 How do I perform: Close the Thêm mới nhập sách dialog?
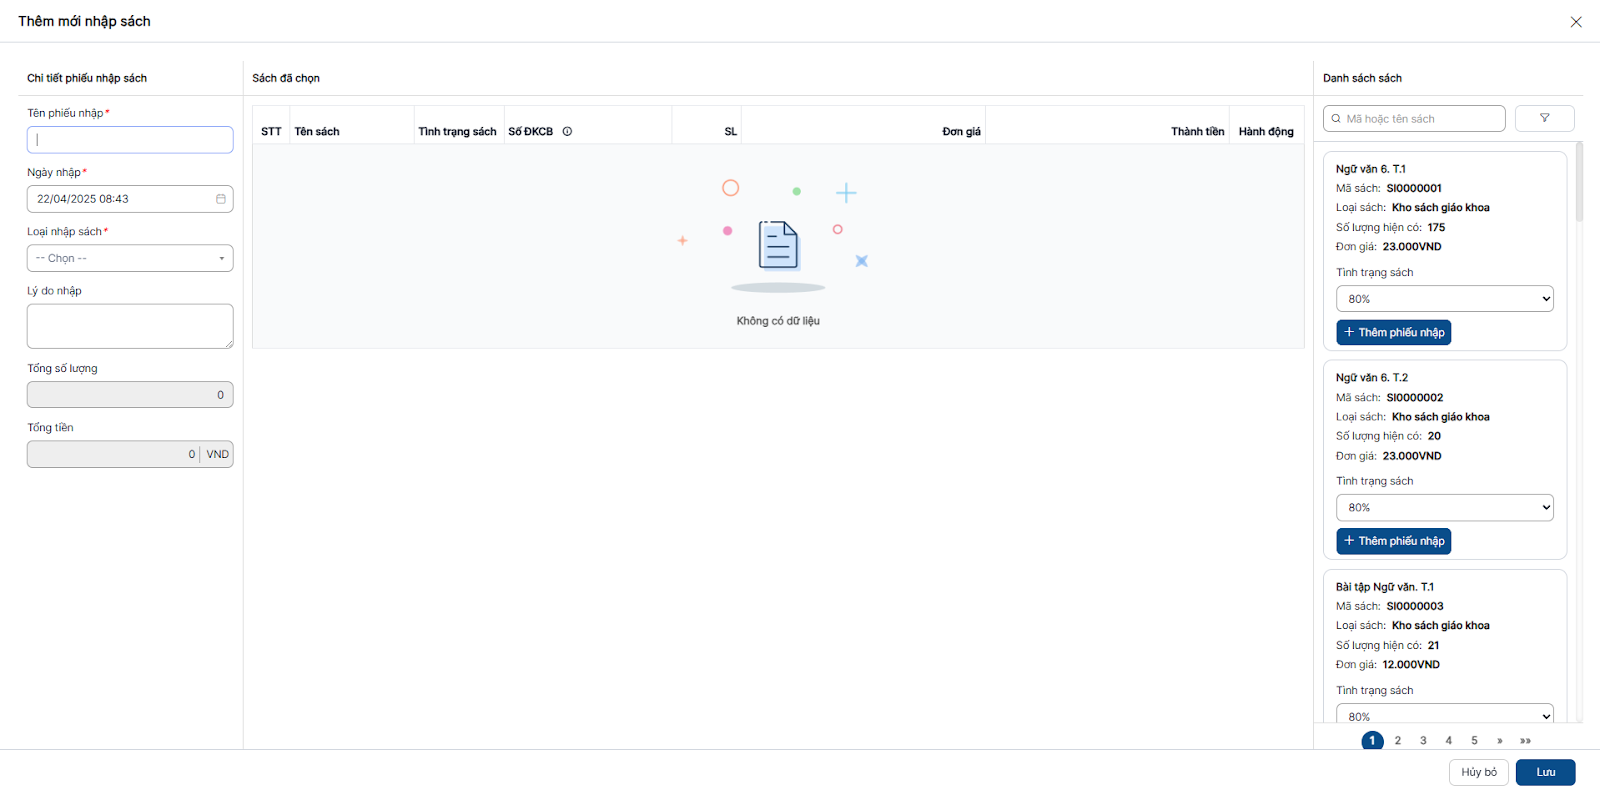coord(1576,22)
